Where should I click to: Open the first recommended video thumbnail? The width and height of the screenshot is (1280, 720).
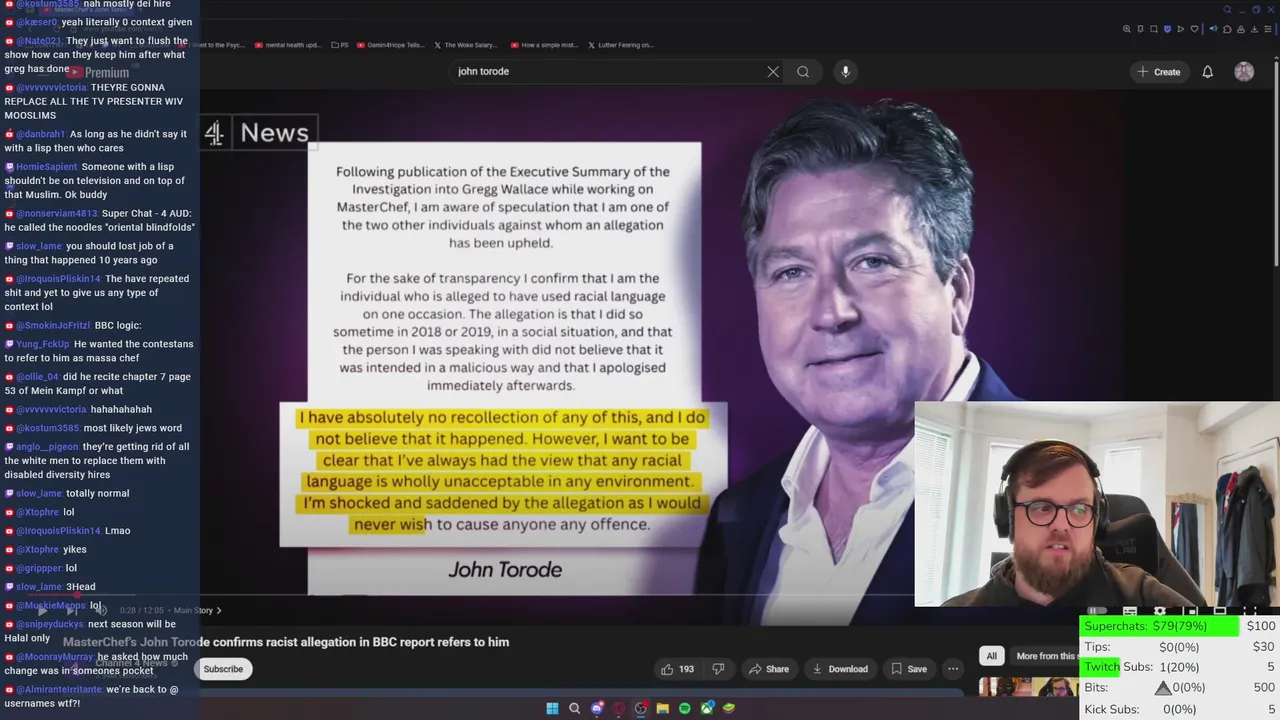(x=1028, y=687)
